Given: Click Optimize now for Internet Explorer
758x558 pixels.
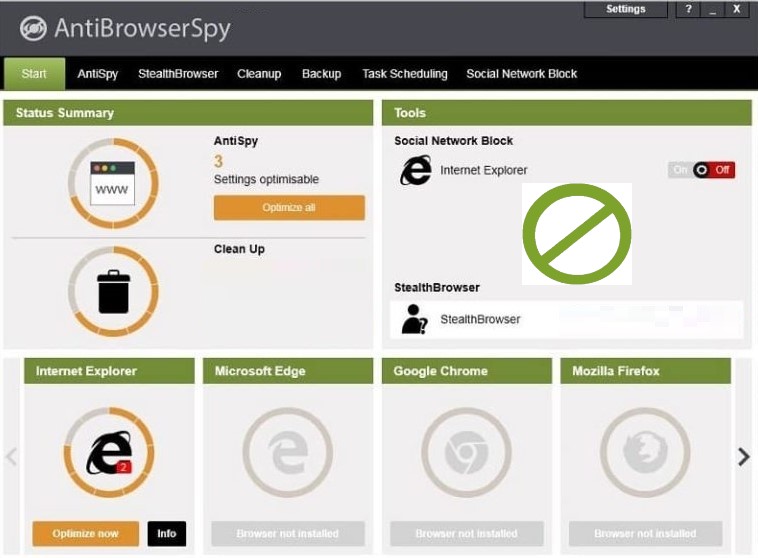Looking at the screenshot, I should [x=86, y=534].
